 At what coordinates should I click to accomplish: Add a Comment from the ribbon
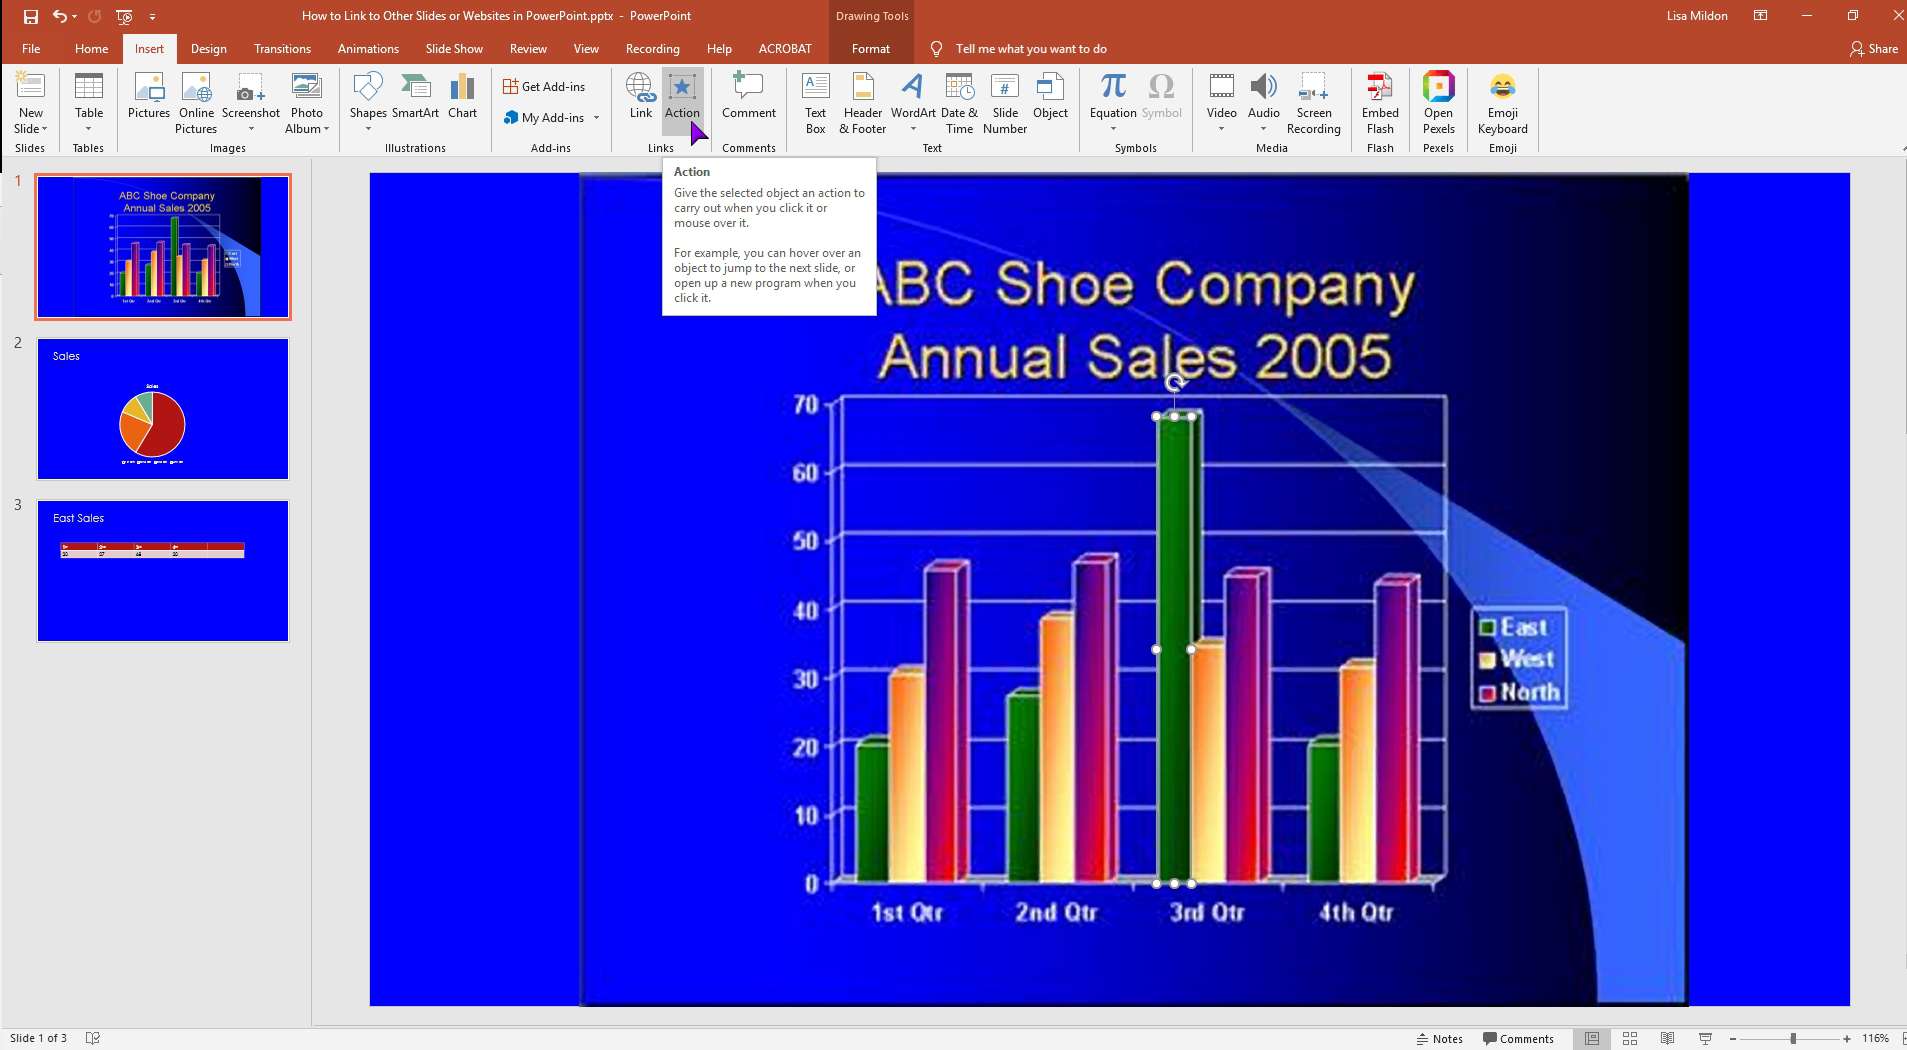click(748, 97)
